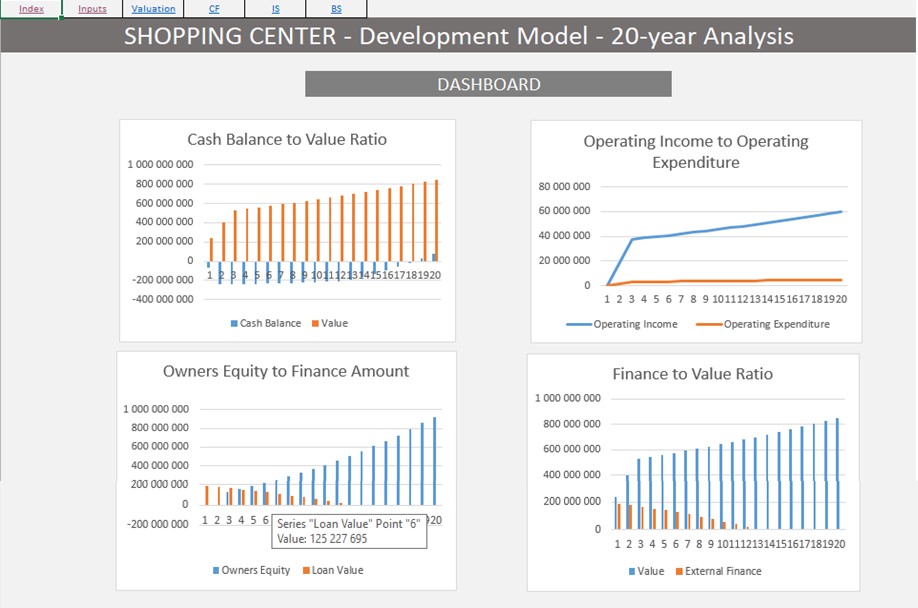The image size is (918, 608).
Task: Open the BS sheet tab
Action: [x=335, y=8]
